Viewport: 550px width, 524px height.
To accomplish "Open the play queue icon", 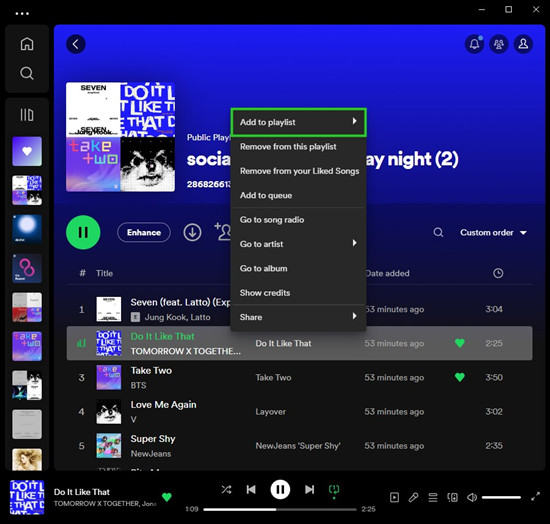I will pos(433,497).
